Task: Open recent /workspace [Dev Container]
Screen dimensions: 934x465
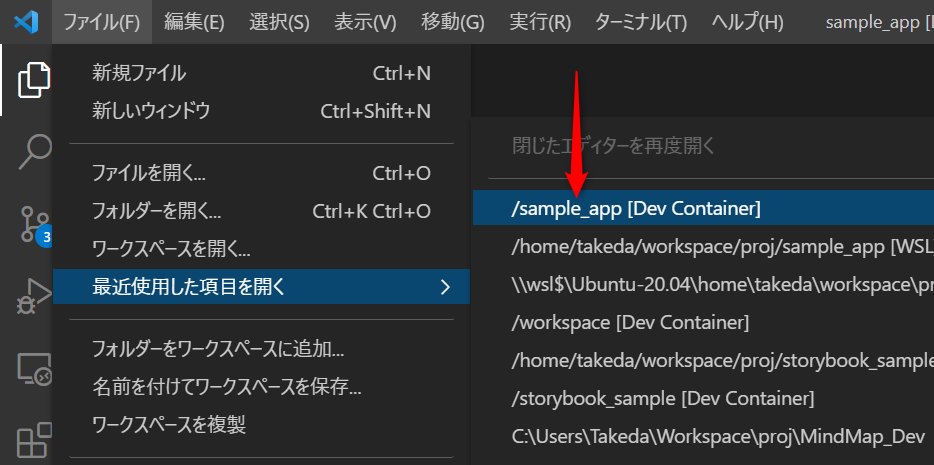Action: tap(703, 323)
